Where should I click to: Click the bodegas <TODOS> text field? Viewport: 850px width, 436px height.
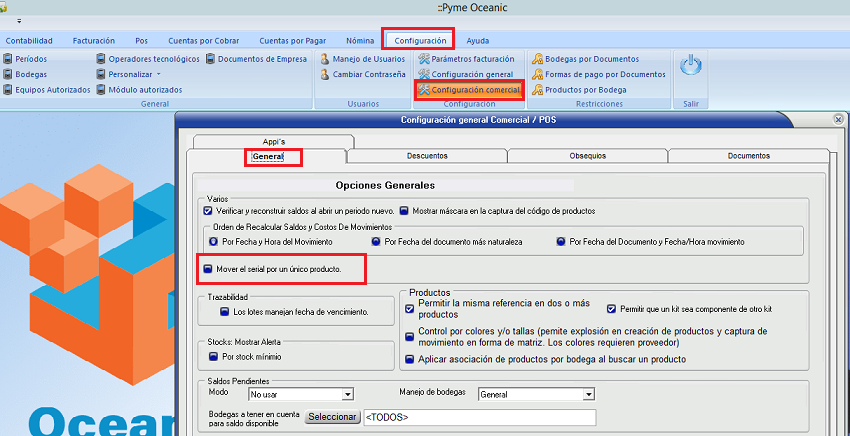coord(478,417)
